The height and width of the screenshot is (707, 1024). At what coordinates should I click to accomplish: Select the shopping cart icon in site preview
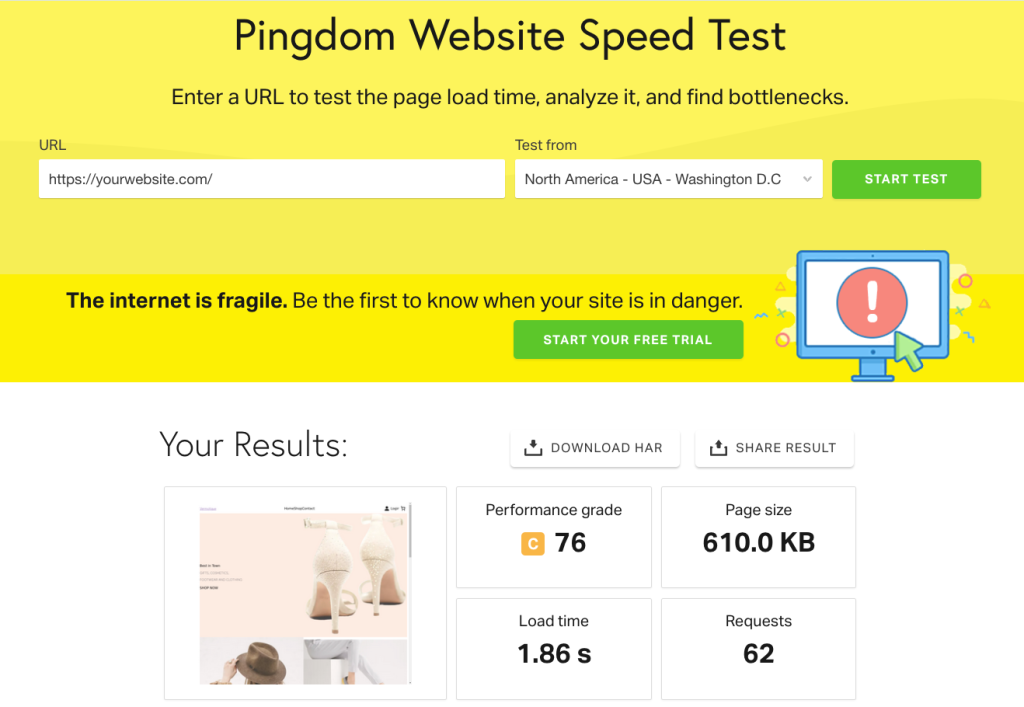[403, 508]
